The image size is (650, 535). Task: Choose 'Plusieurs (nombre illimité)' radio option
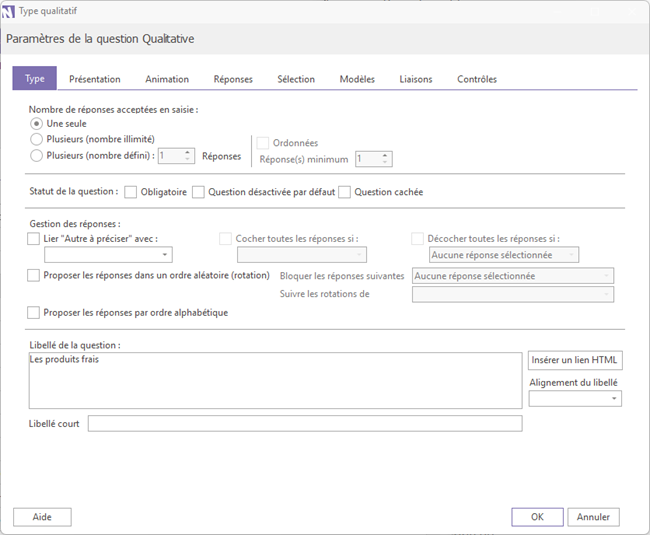[36, 139]
